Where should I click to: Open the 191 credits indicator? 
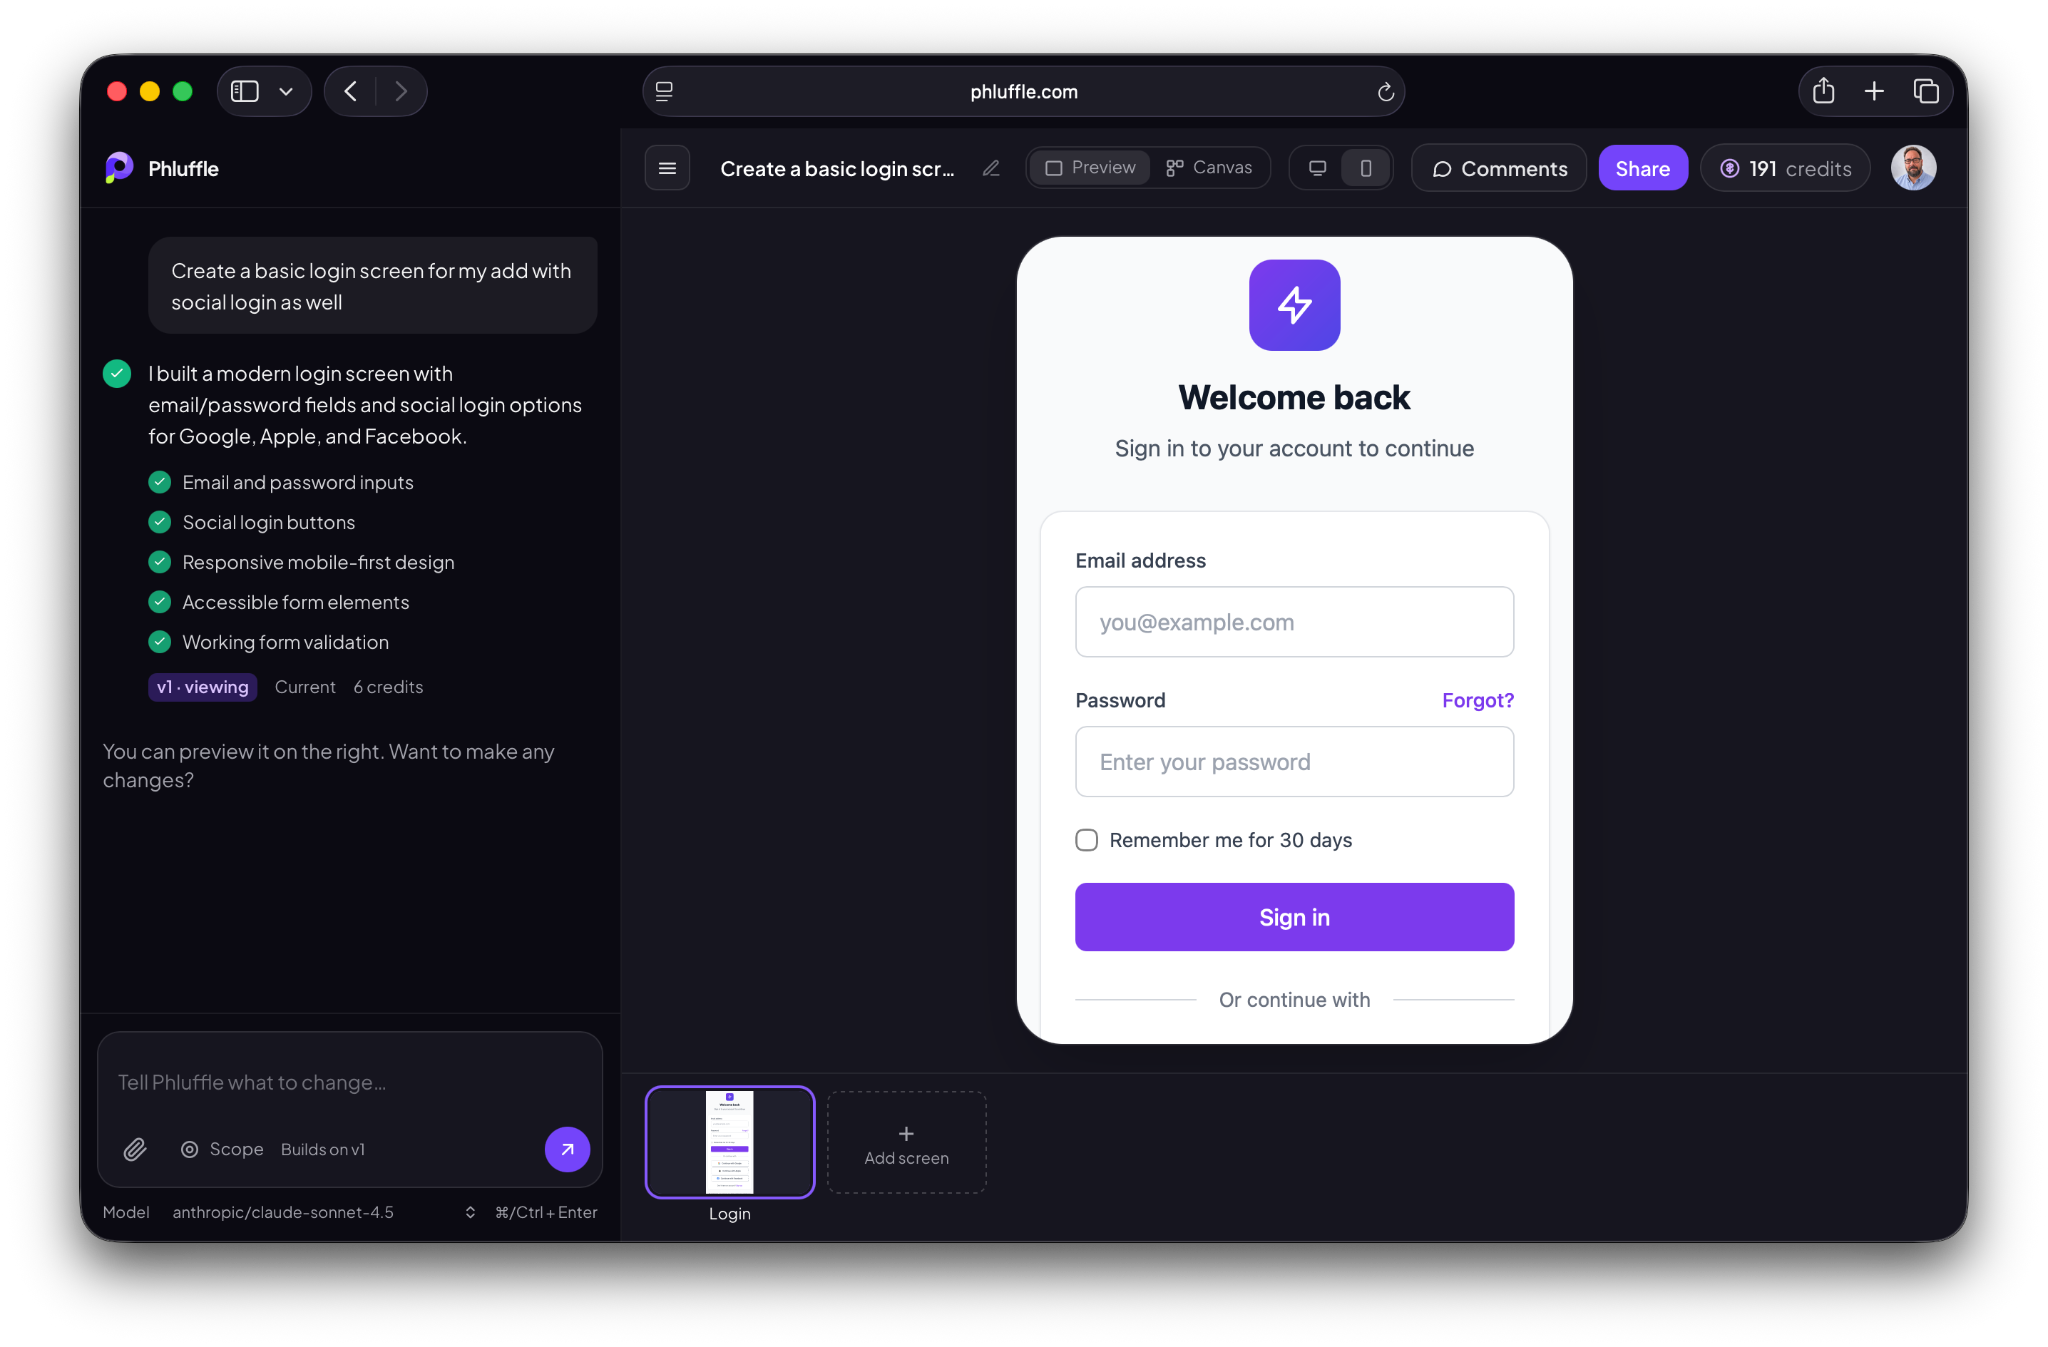[1785, 168]
